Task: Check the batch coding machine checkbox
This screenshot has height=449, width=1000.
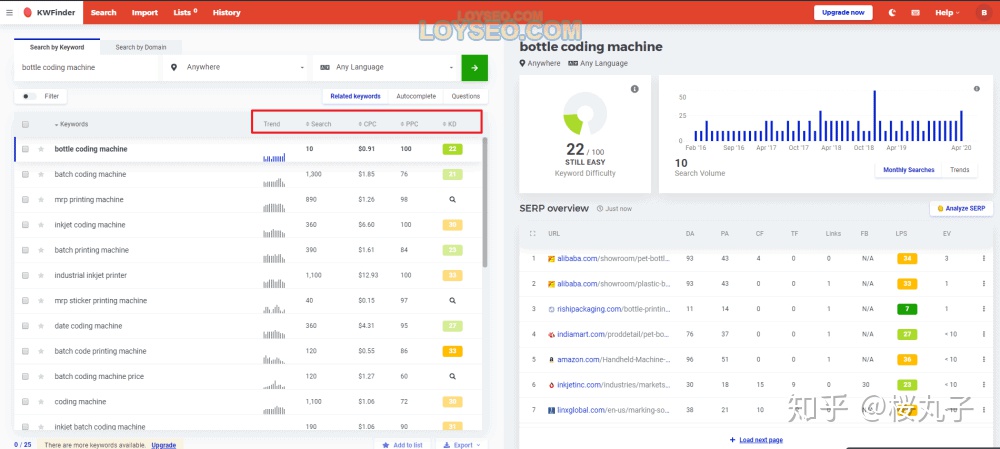Action: [x=26, y=174]
